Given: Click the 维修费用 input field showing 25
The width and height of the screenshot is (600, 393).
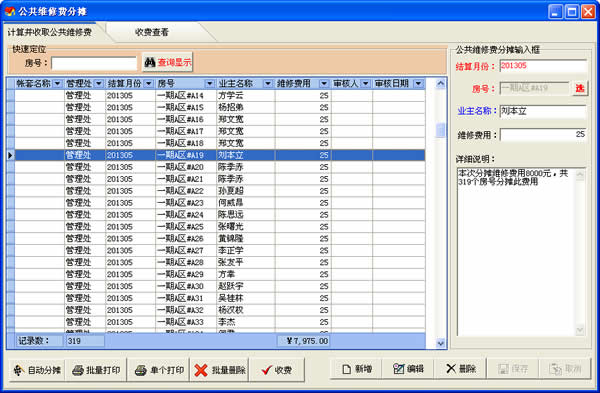Looking at the screenshot, I should pyautogui.click(x=543, y=134).
